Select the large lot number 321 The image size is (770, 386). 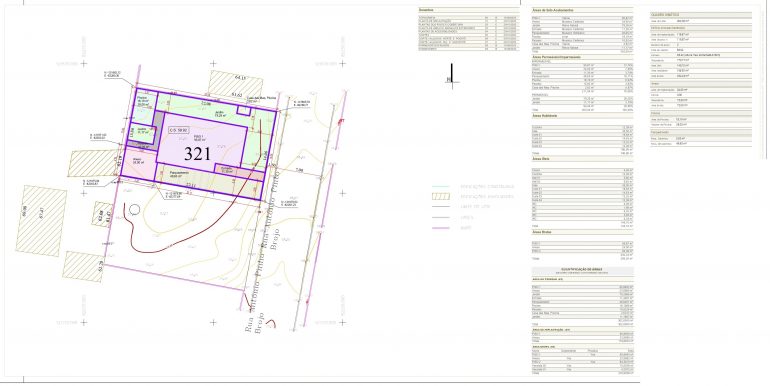coord(198,154)
